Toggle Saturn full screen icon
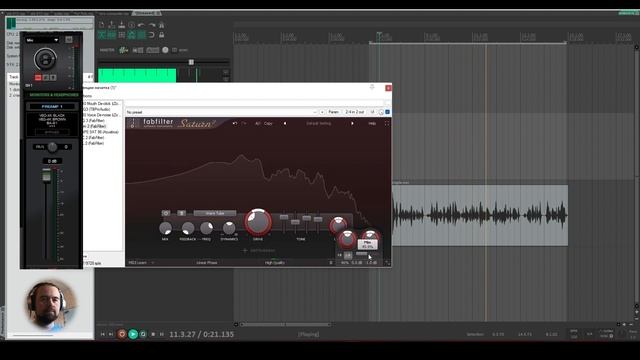The height and width of the screenshot is (360, 640). coord(387,123)
